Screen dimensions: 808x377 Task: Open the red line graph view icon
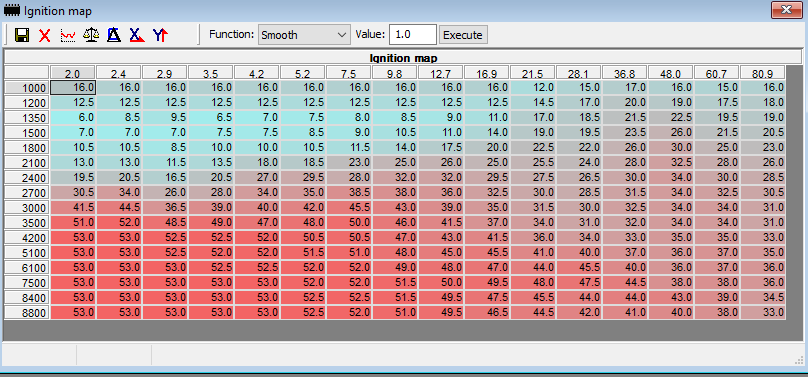click(x=68, y=35)
